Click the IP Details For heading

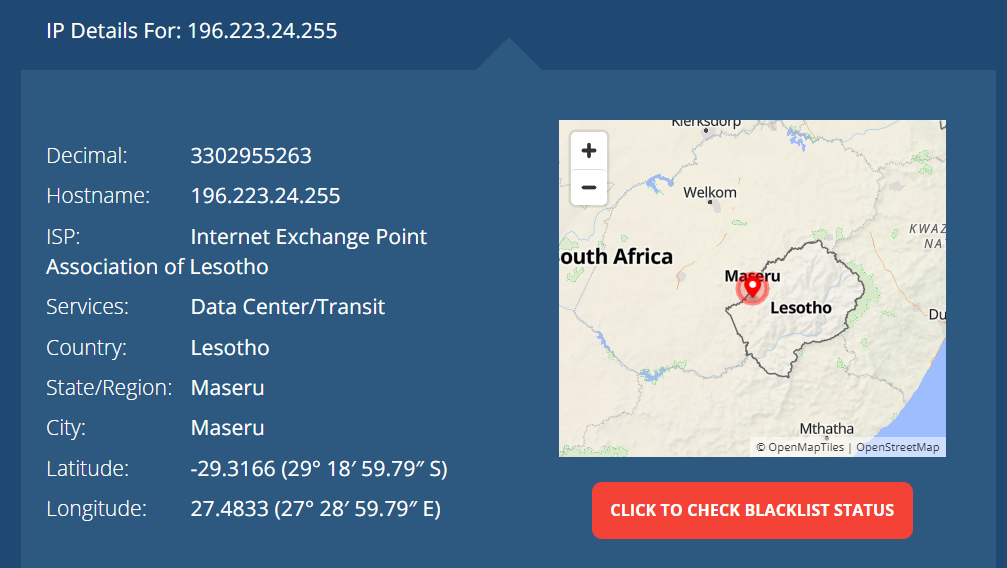(x=191, y=31)
